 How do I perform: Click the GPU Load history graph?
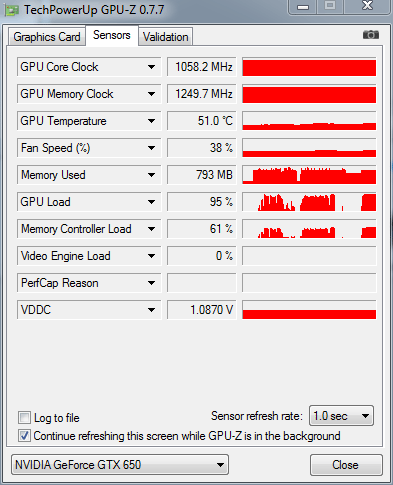[309, 202]
